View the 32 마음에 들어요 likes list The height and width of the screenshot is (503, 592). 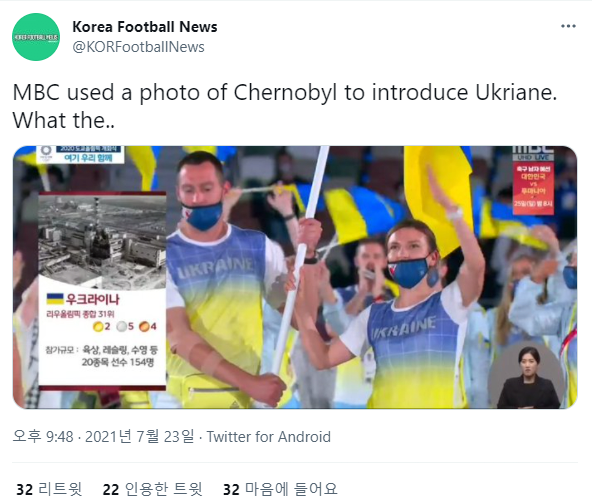pos(280,489)
